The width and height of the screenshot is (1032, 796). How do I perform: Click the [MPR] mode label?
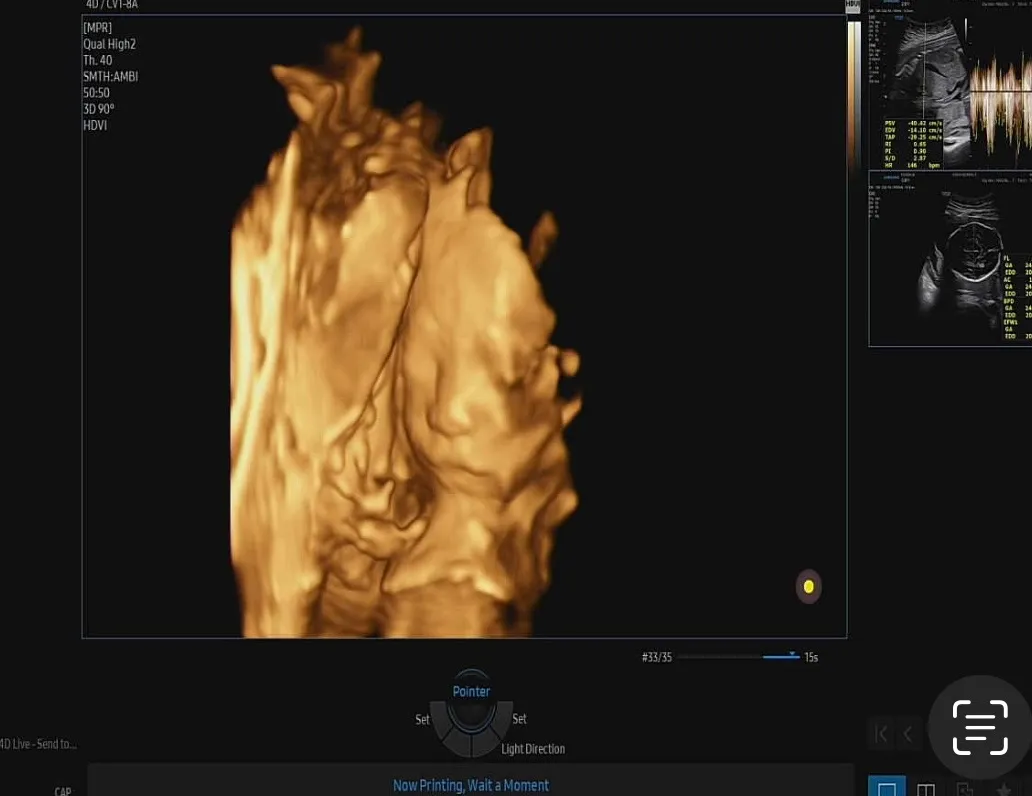[x=97, y=28]
